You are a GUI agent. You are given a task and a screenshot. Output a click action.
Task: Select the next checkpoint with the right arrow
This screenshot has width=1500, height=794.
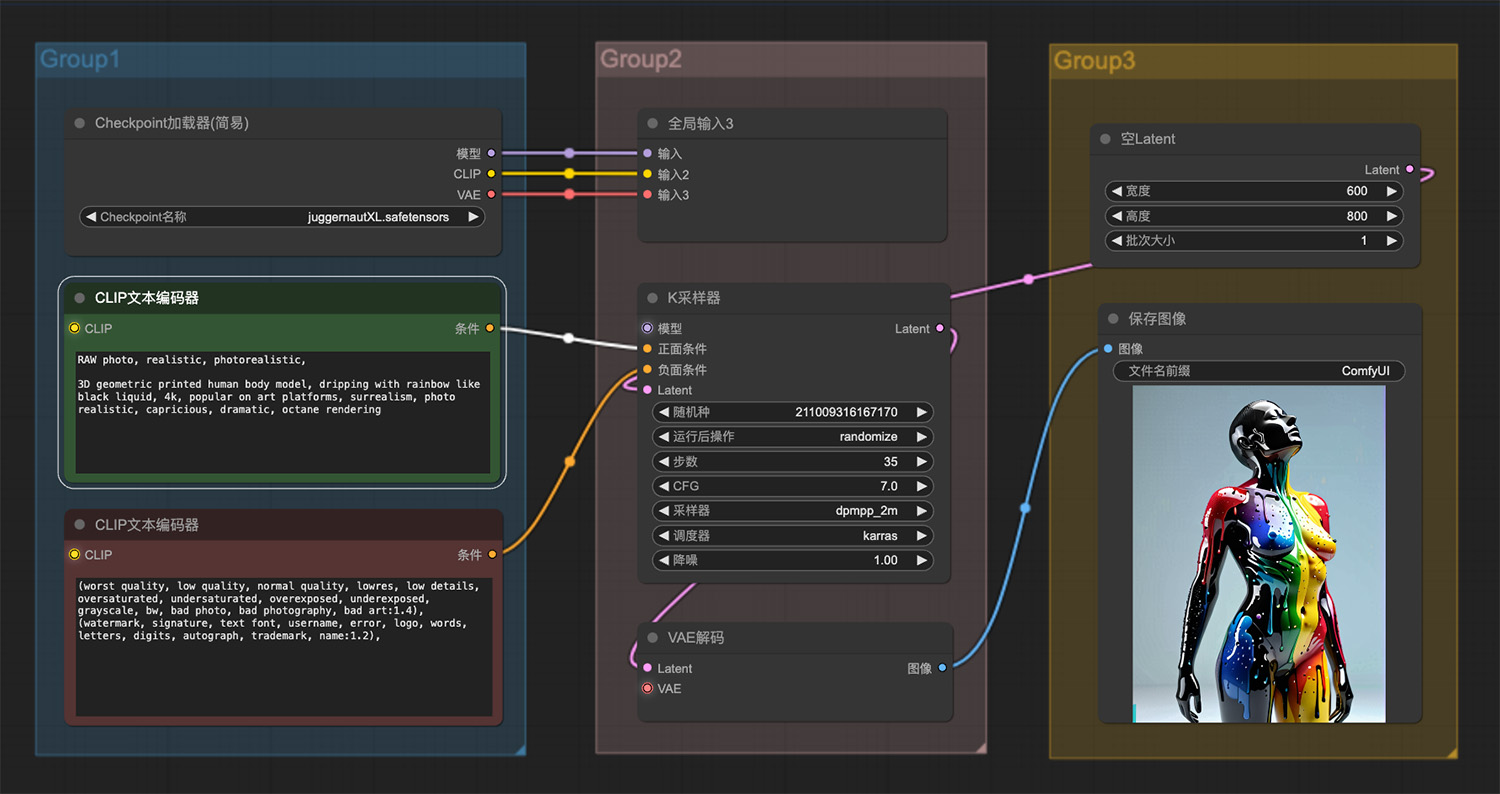pyautogui.click(x=473, y=217)
